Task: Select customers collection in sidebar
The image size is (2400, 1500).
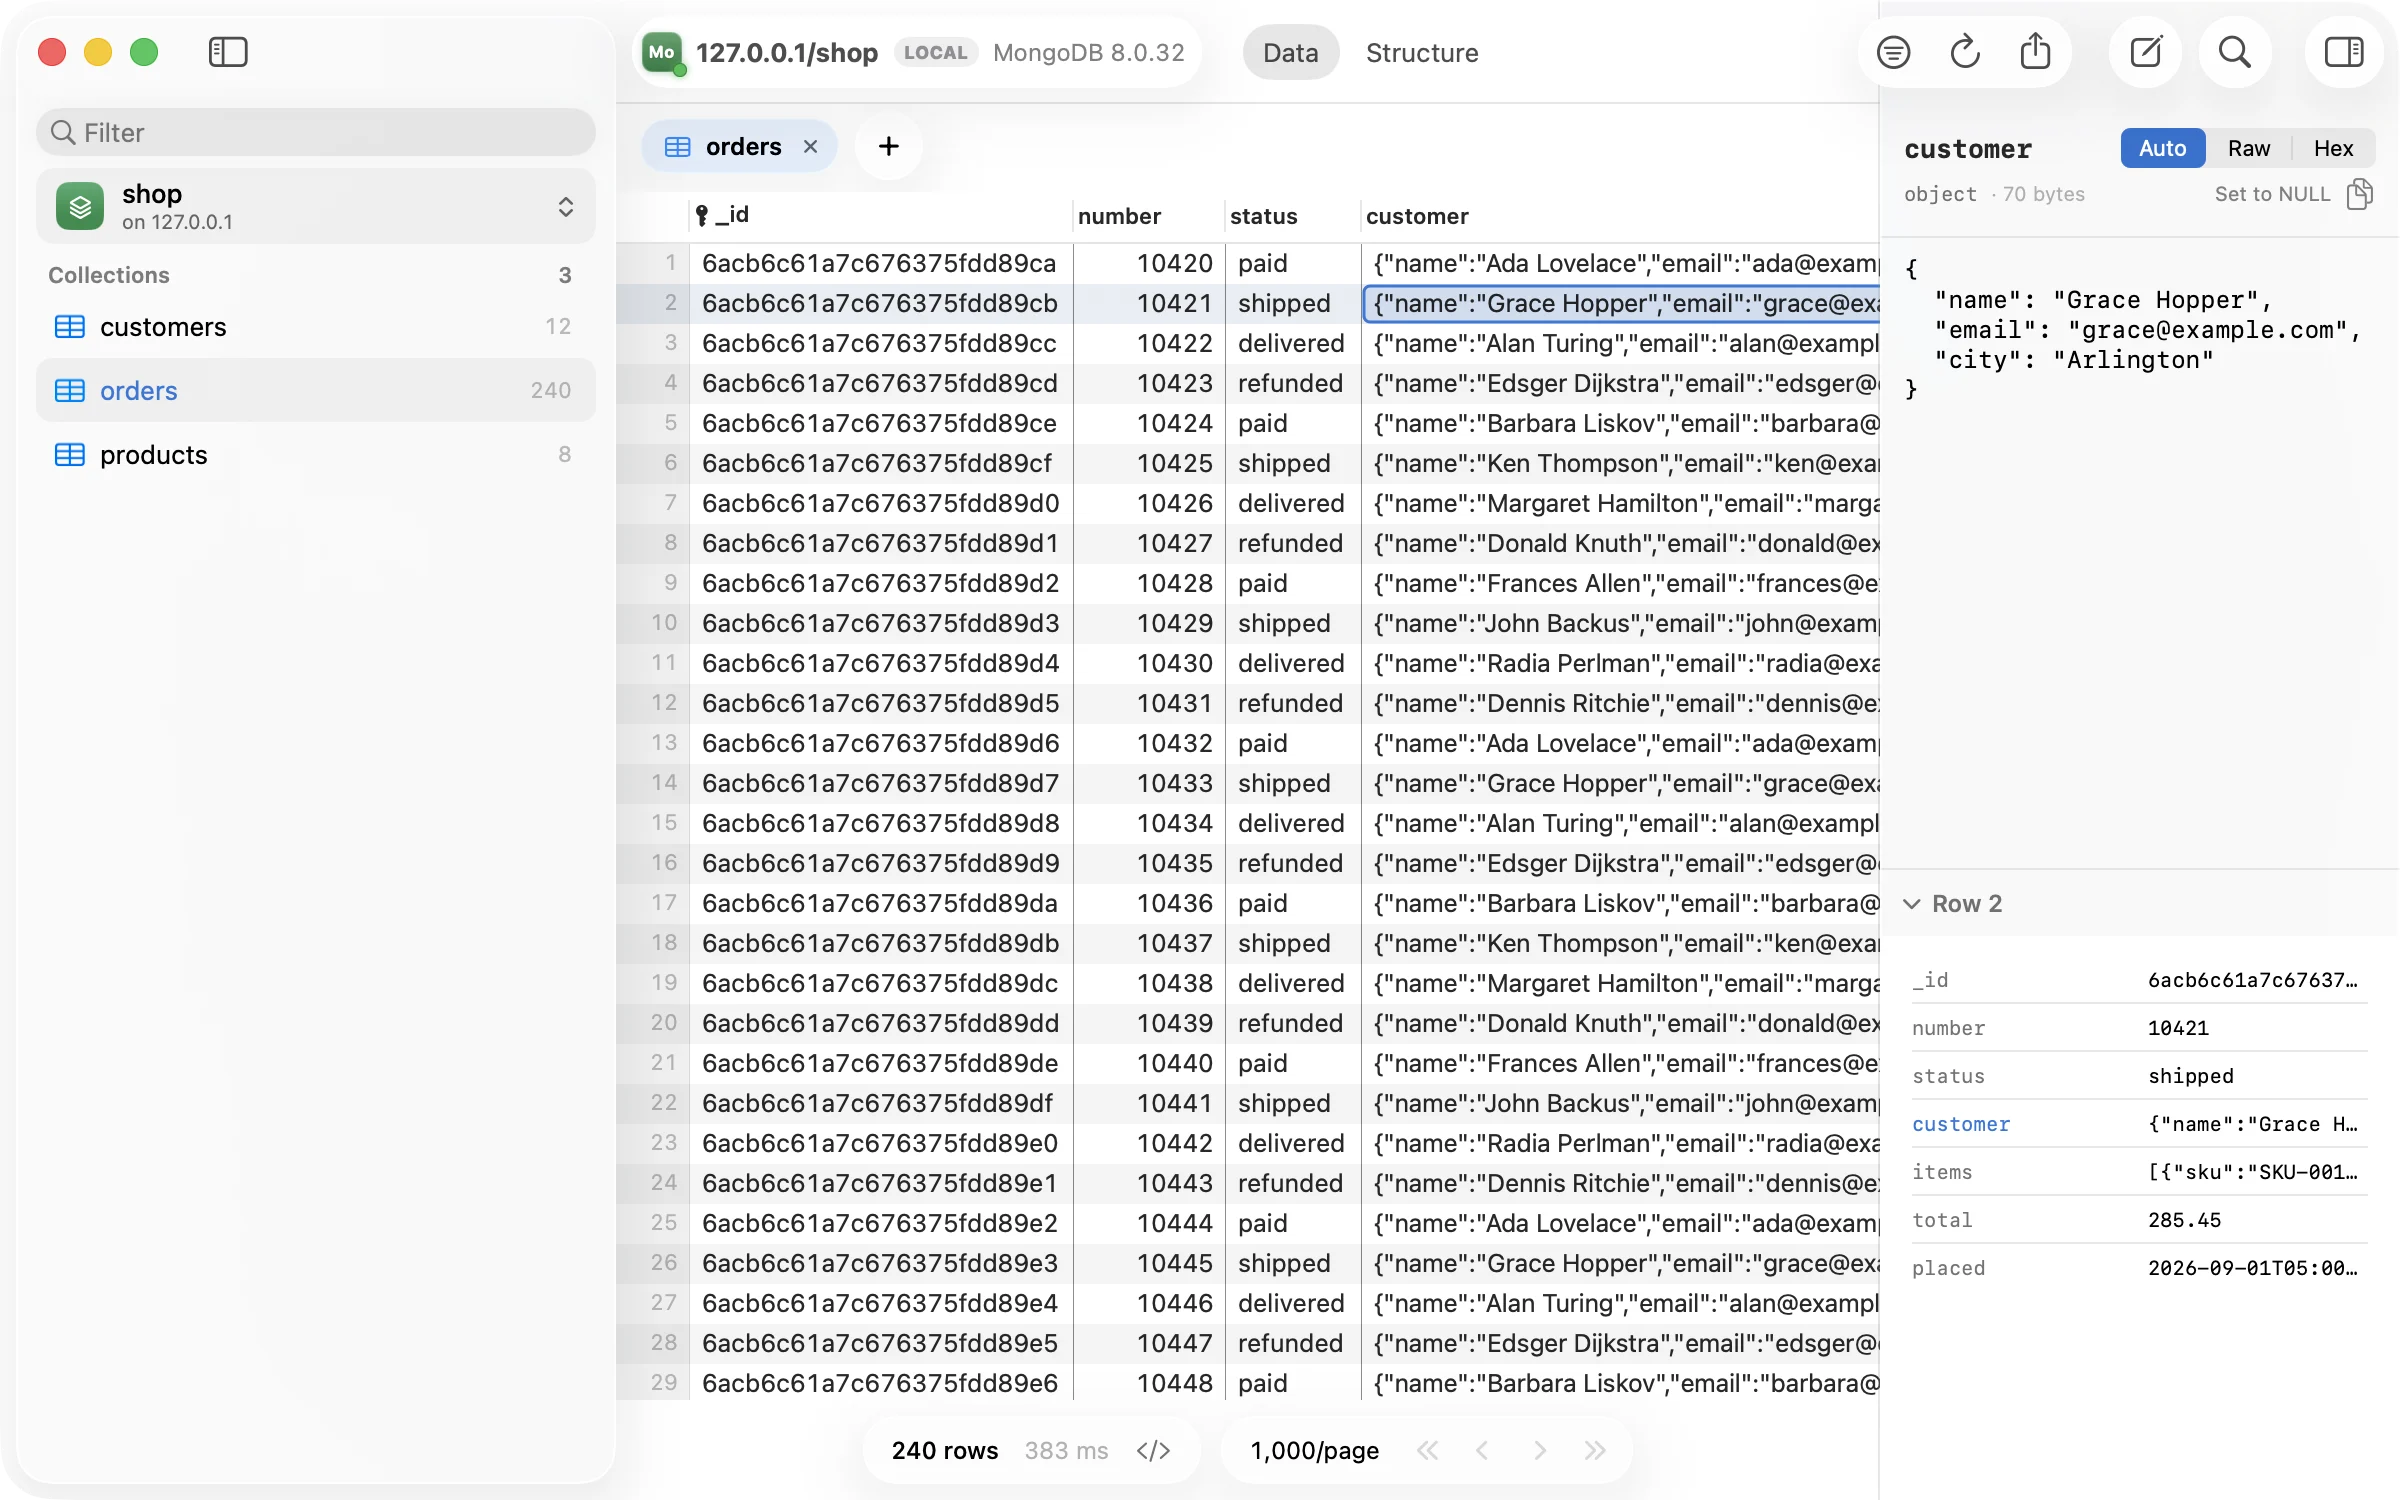Action: 316,327
